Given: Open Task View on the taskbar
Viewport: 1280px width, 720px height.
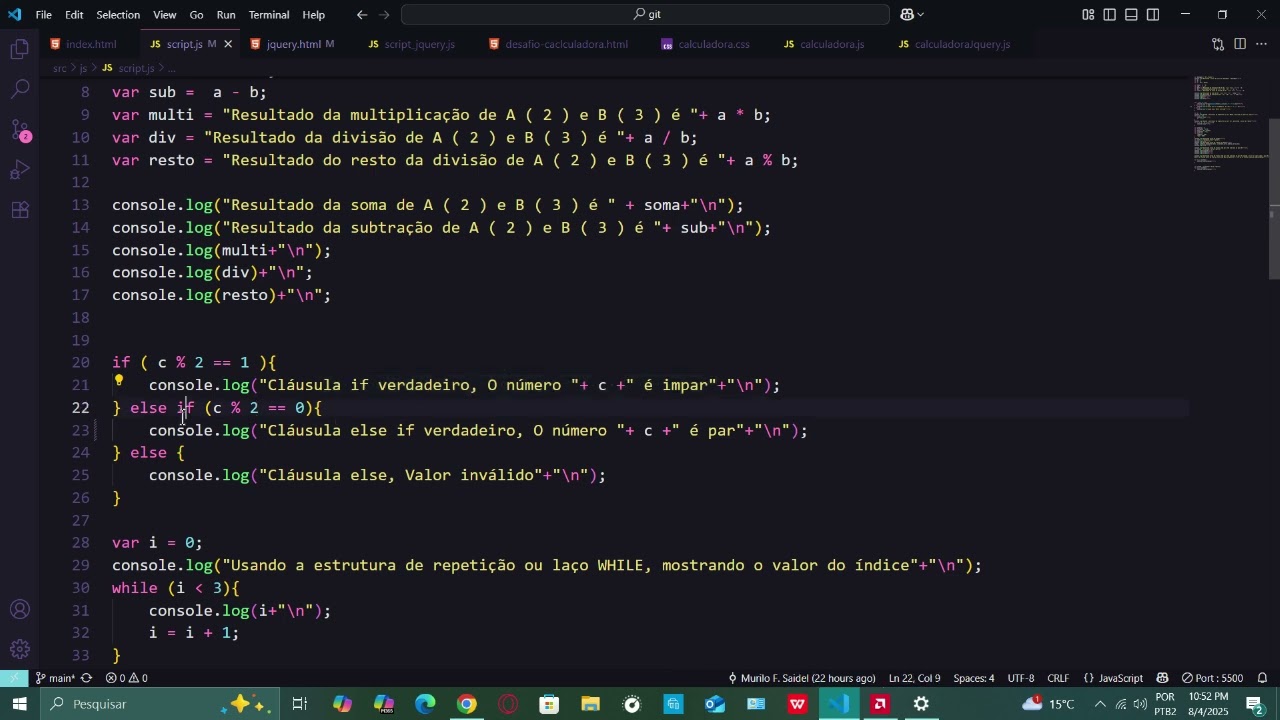Looking at the screenshot, I should (x=299, y=704).
